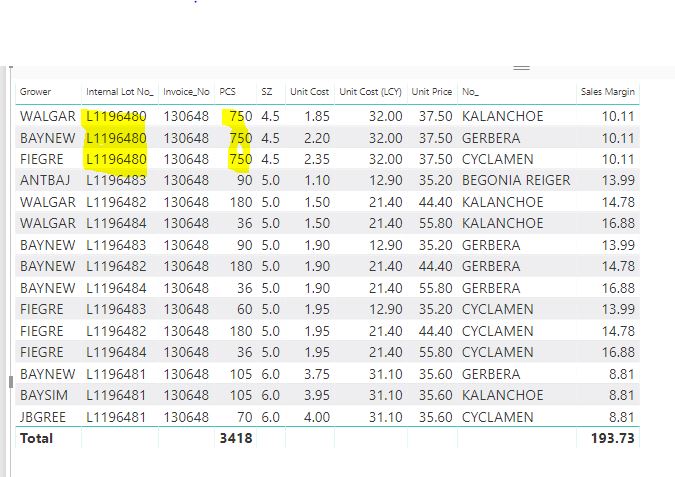The image size is (675, 477).
Task: Click total sales margin 193.73
Action: 613,438
